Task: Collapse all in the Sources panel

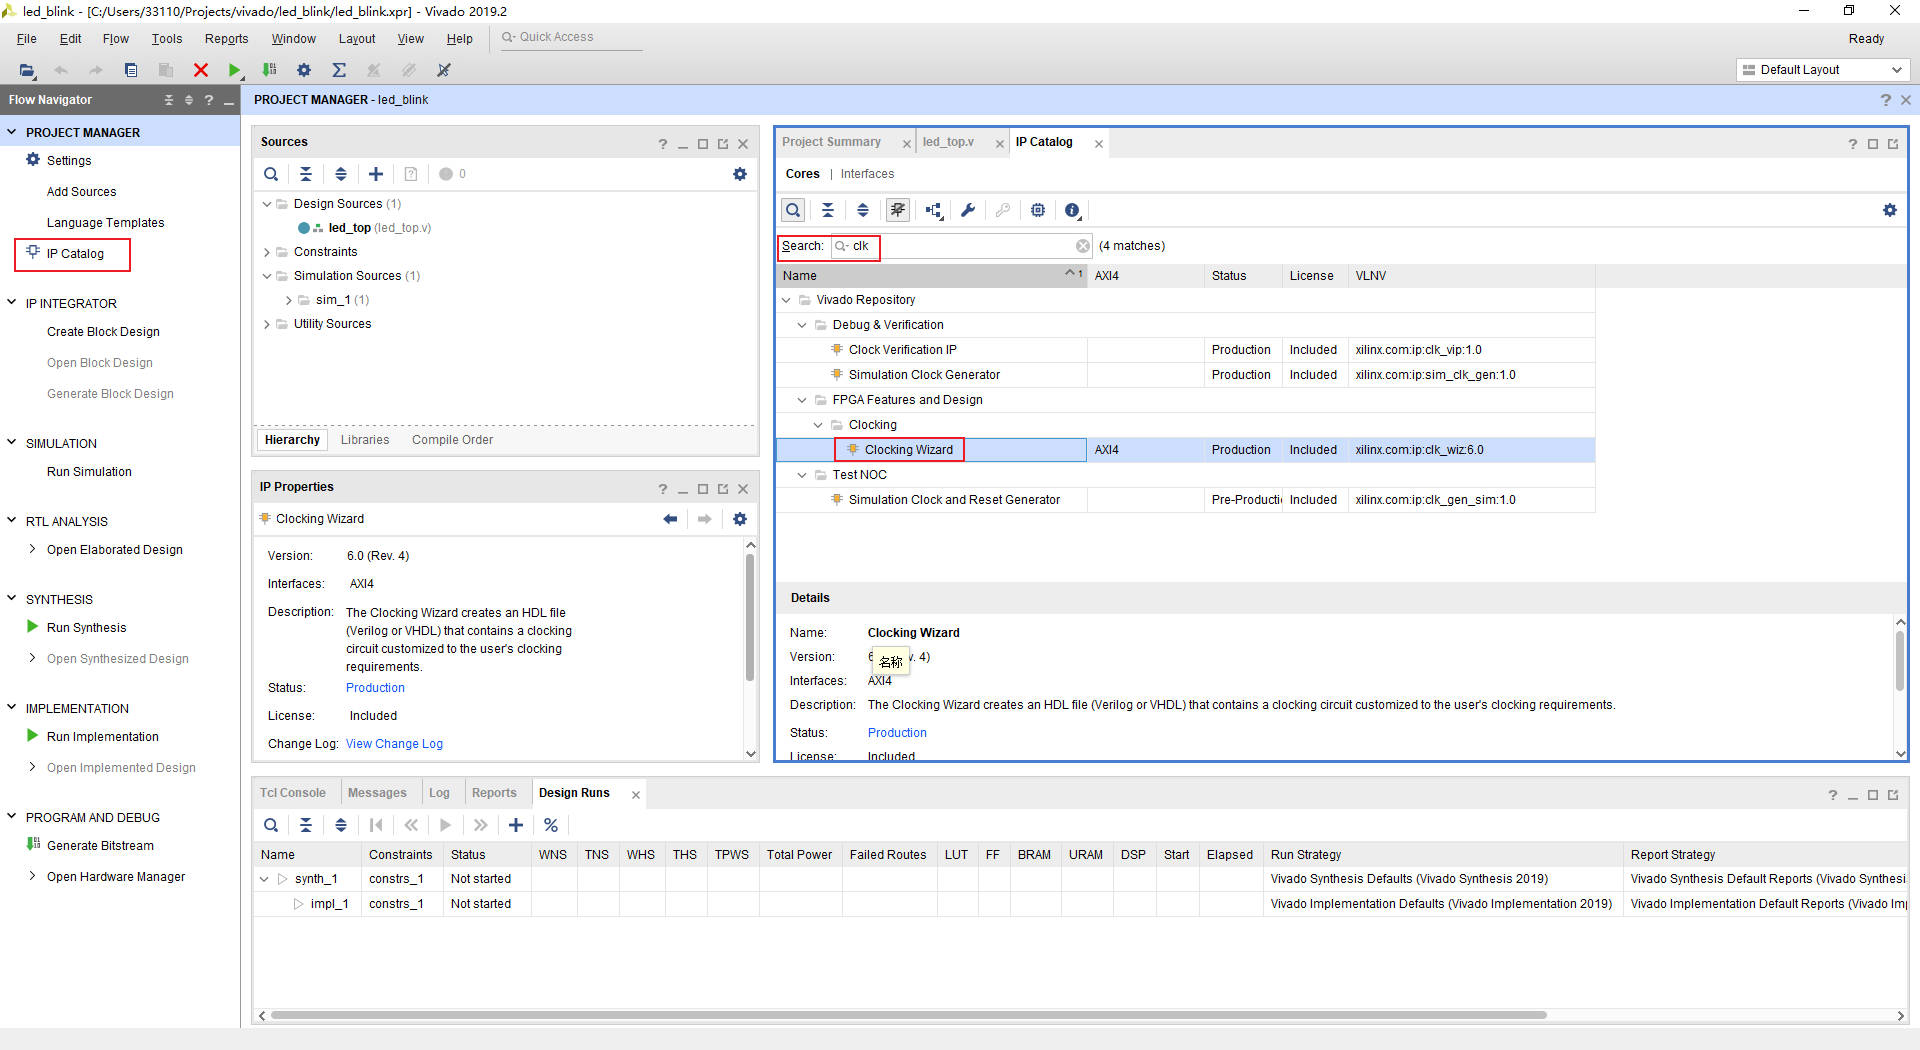Action: tap(306, 174)
